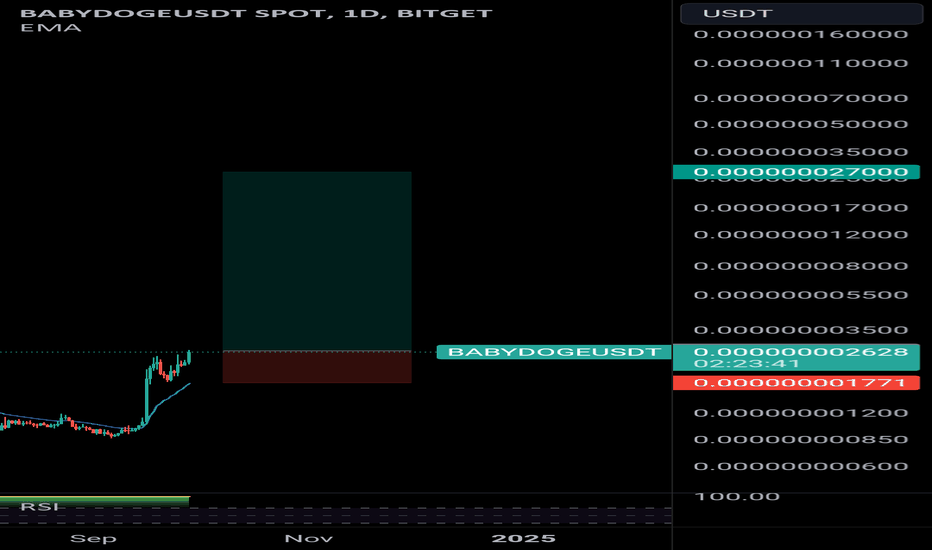Image resolution: width=932 pixels, height=550 pixels.
Task: Click the BABYDOGEUSDT SPOT chart title
Action: coord(256,12)
